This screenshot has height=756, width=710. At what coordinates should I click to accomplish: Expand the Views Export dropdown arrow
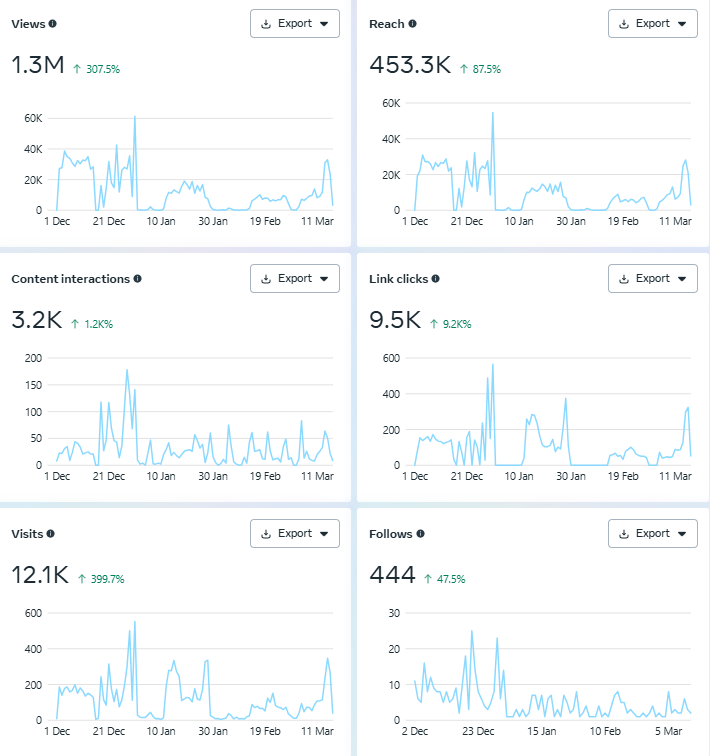click(x=324, y=24)
